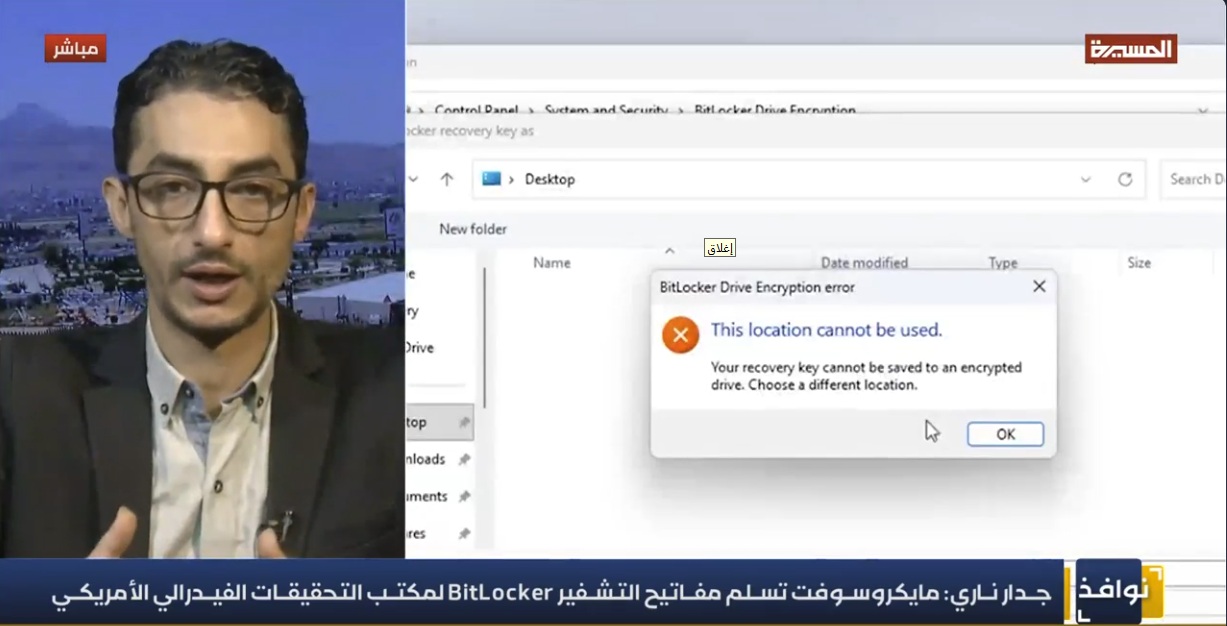Click the pin icon beside the Documents sidebar item
The width and height of the screenshot is (1227, 626).
click(x=464, y=497)
